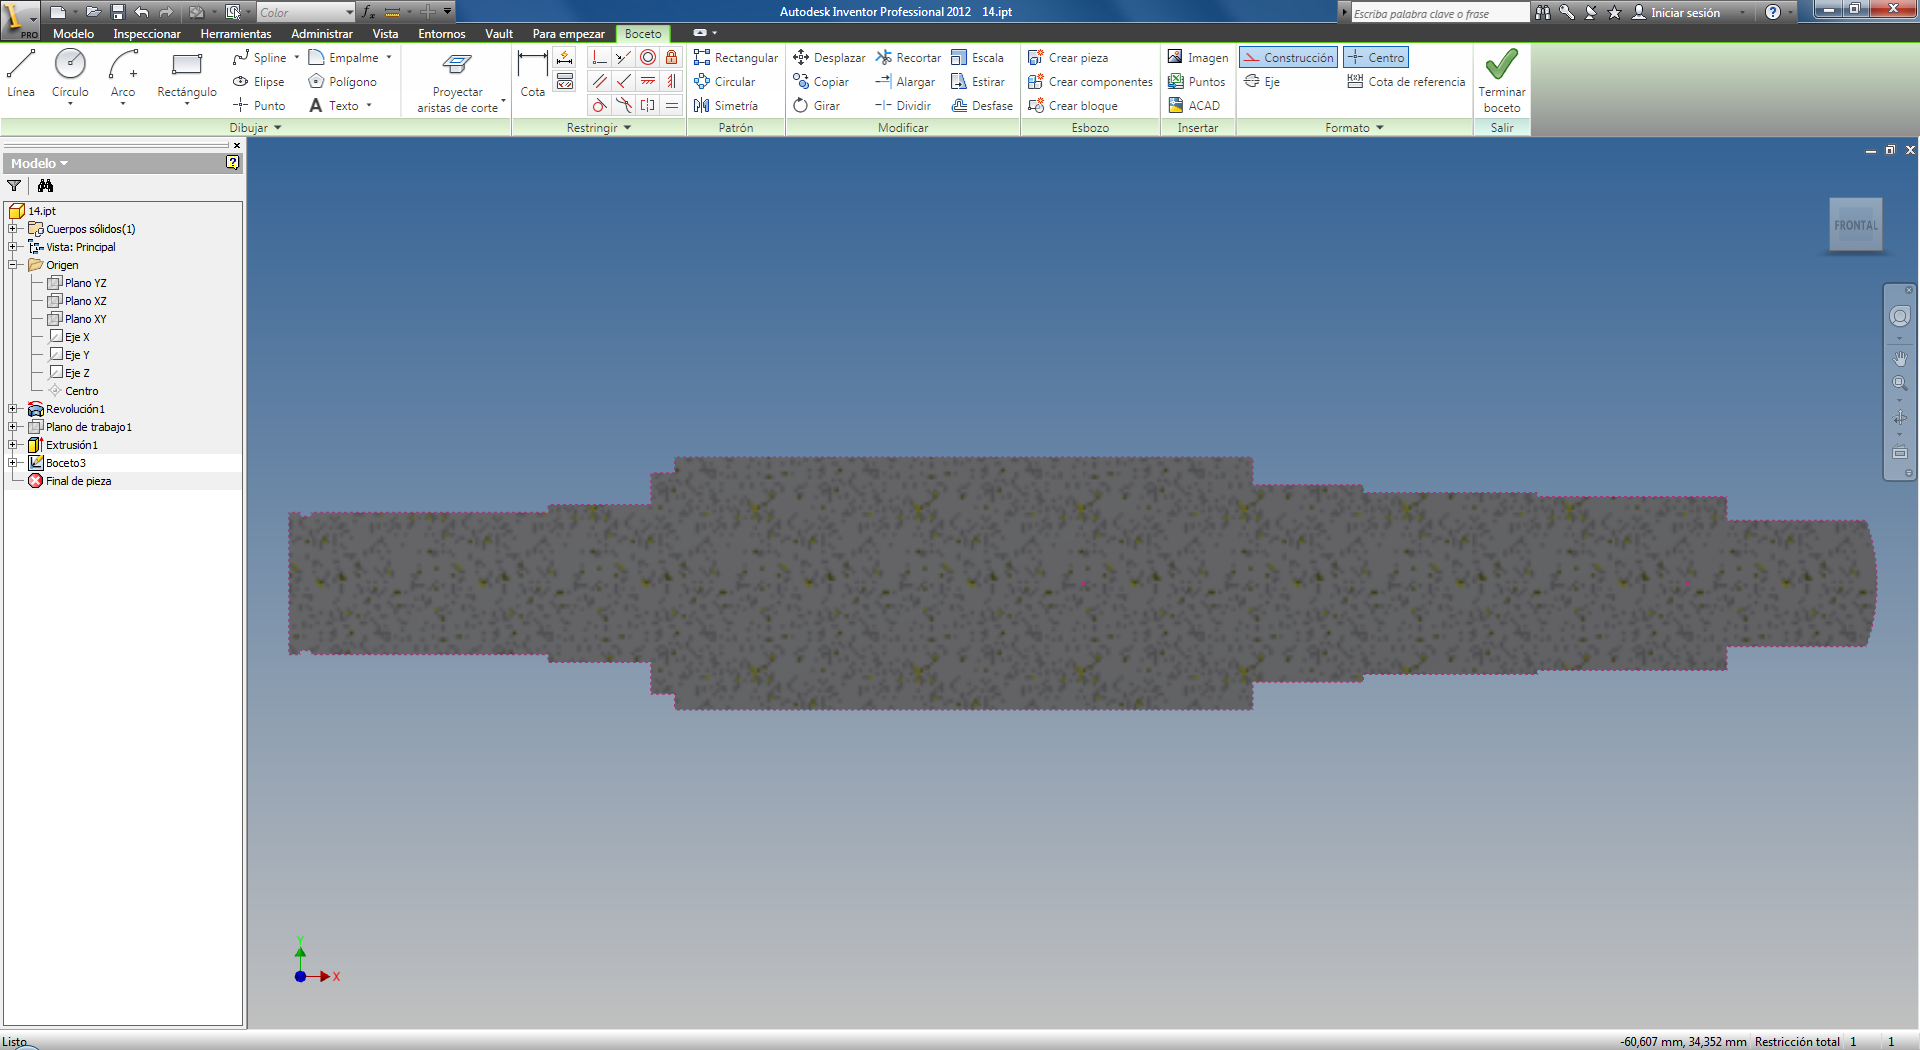Click the FRONTAL view cube face
This screenshot has height=1050, width=1920.
(1856, 226)
